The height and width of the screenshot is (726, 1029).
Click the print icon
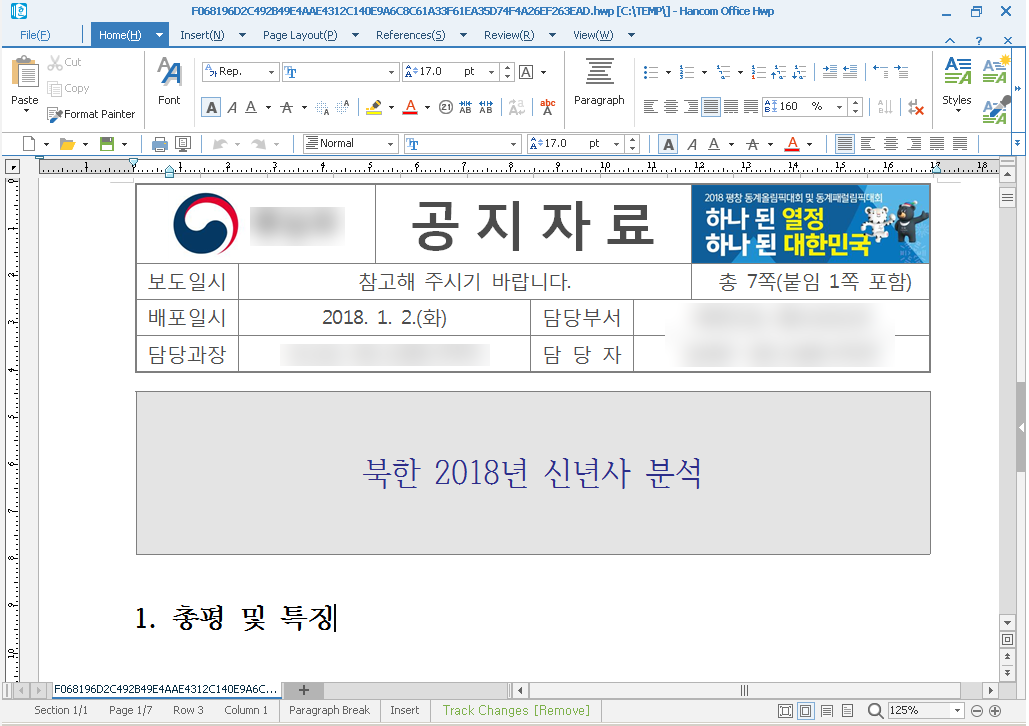(159, 144)
